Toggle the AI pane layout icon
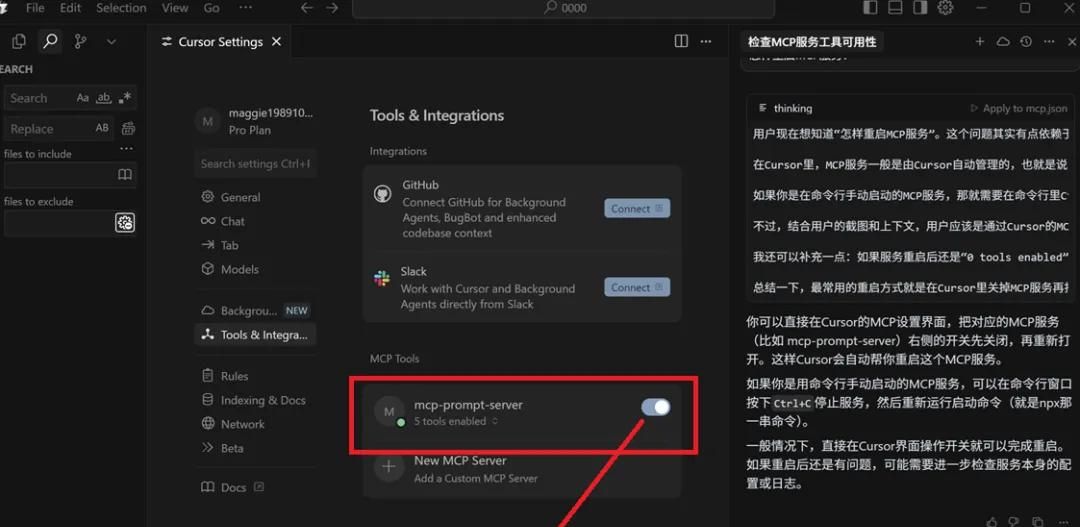Viewport: 1080px width, 527px height. 920,8
